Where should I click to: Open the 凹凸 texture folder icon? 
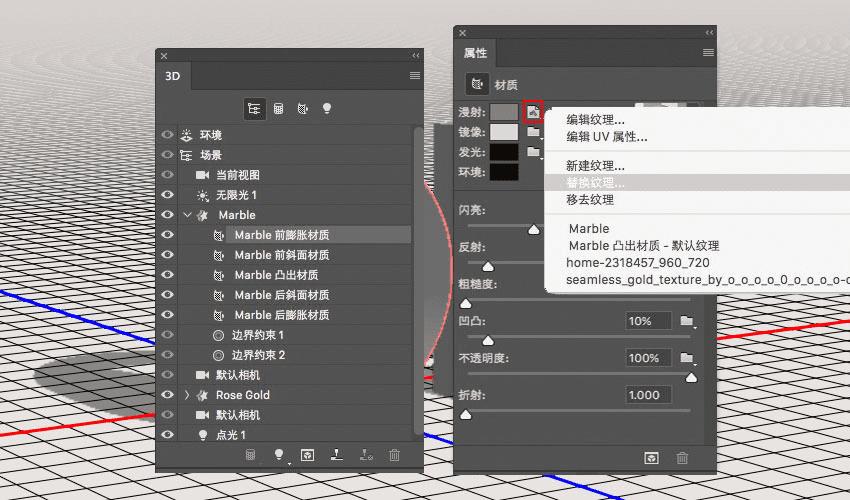tap(687, 320)
